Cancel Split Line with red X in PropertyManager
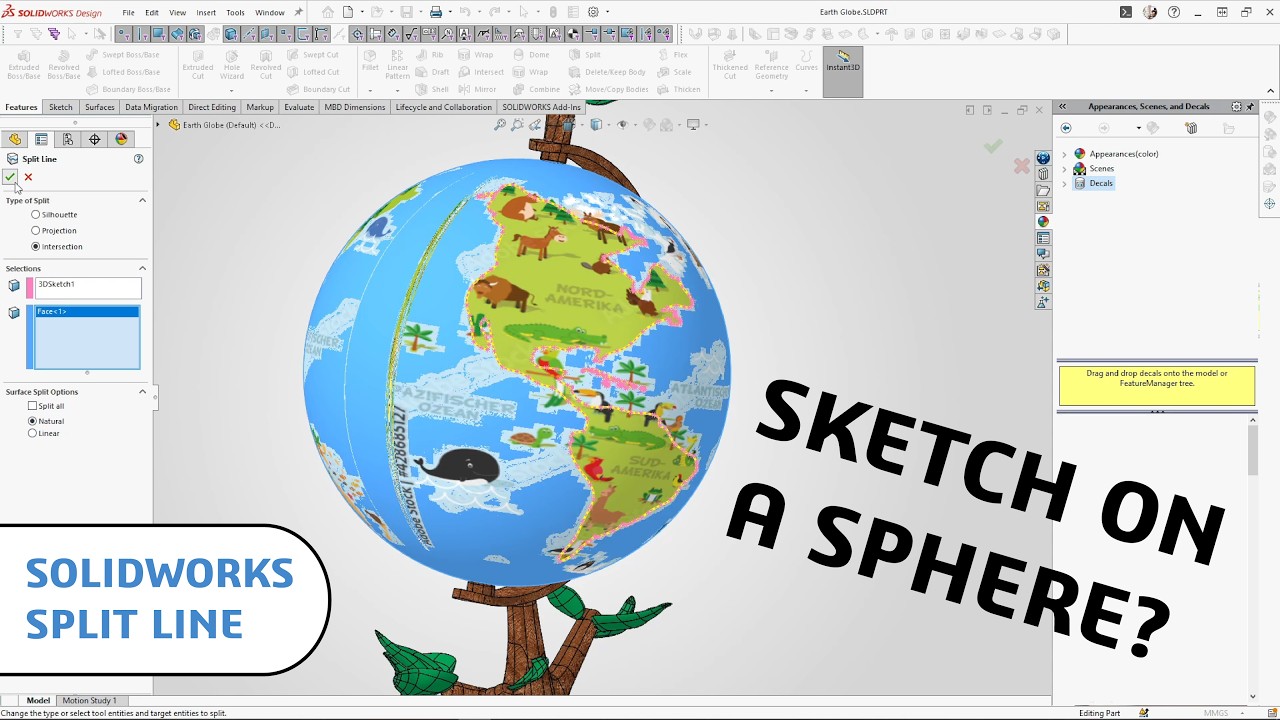 point(28,177)
